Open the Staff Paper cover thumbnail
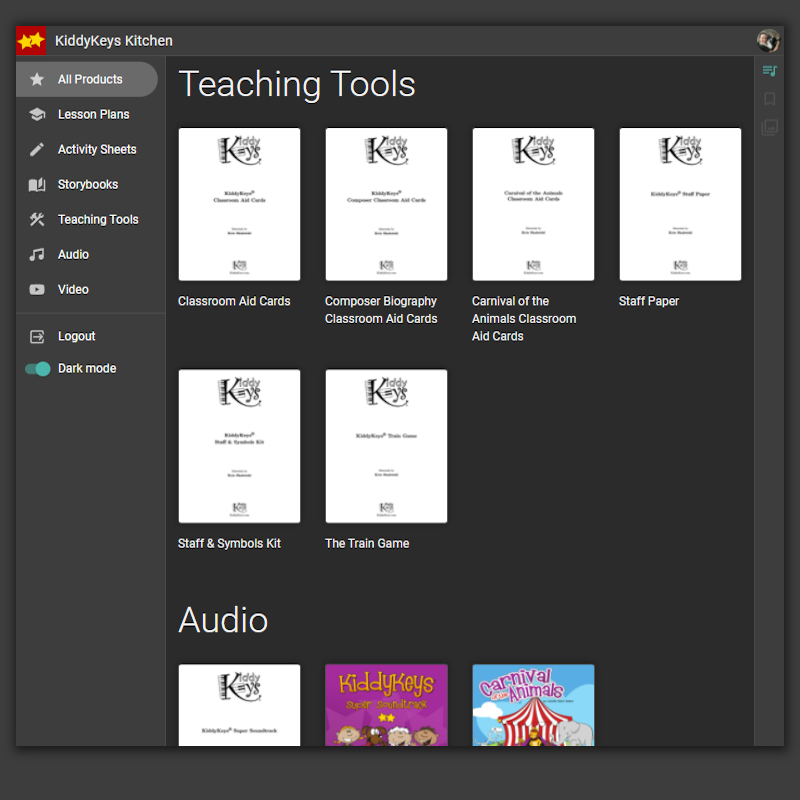 click(680, 204)
